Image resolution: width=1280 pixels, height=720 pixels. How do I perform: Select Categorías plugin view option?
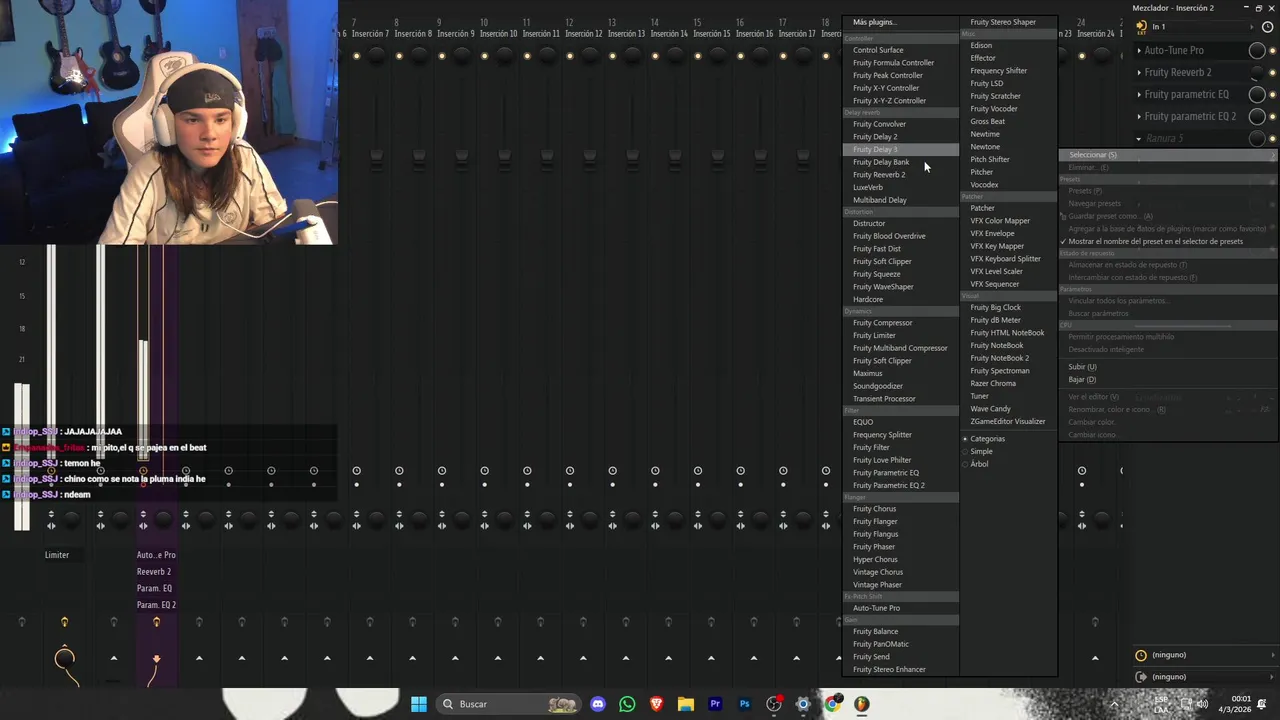click(987, 439)
